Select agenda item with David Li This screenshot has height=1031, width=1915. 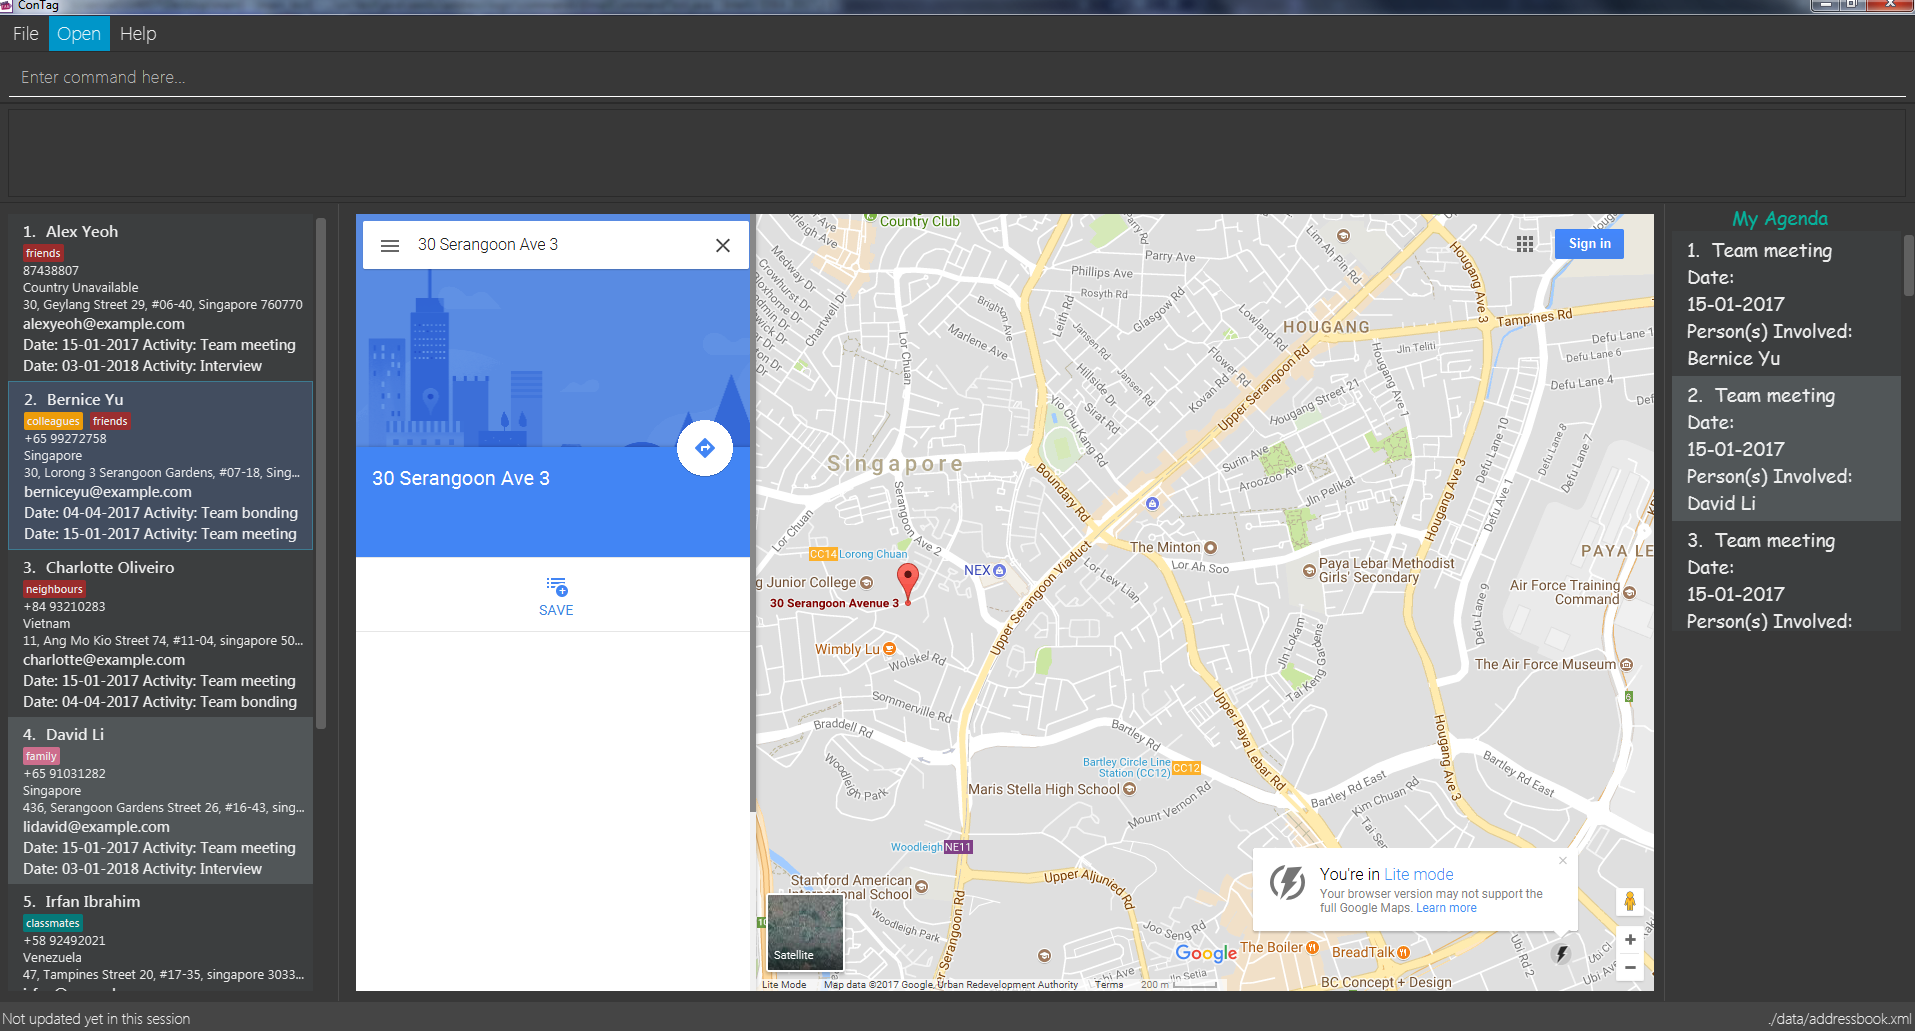tap(1786, 449)
